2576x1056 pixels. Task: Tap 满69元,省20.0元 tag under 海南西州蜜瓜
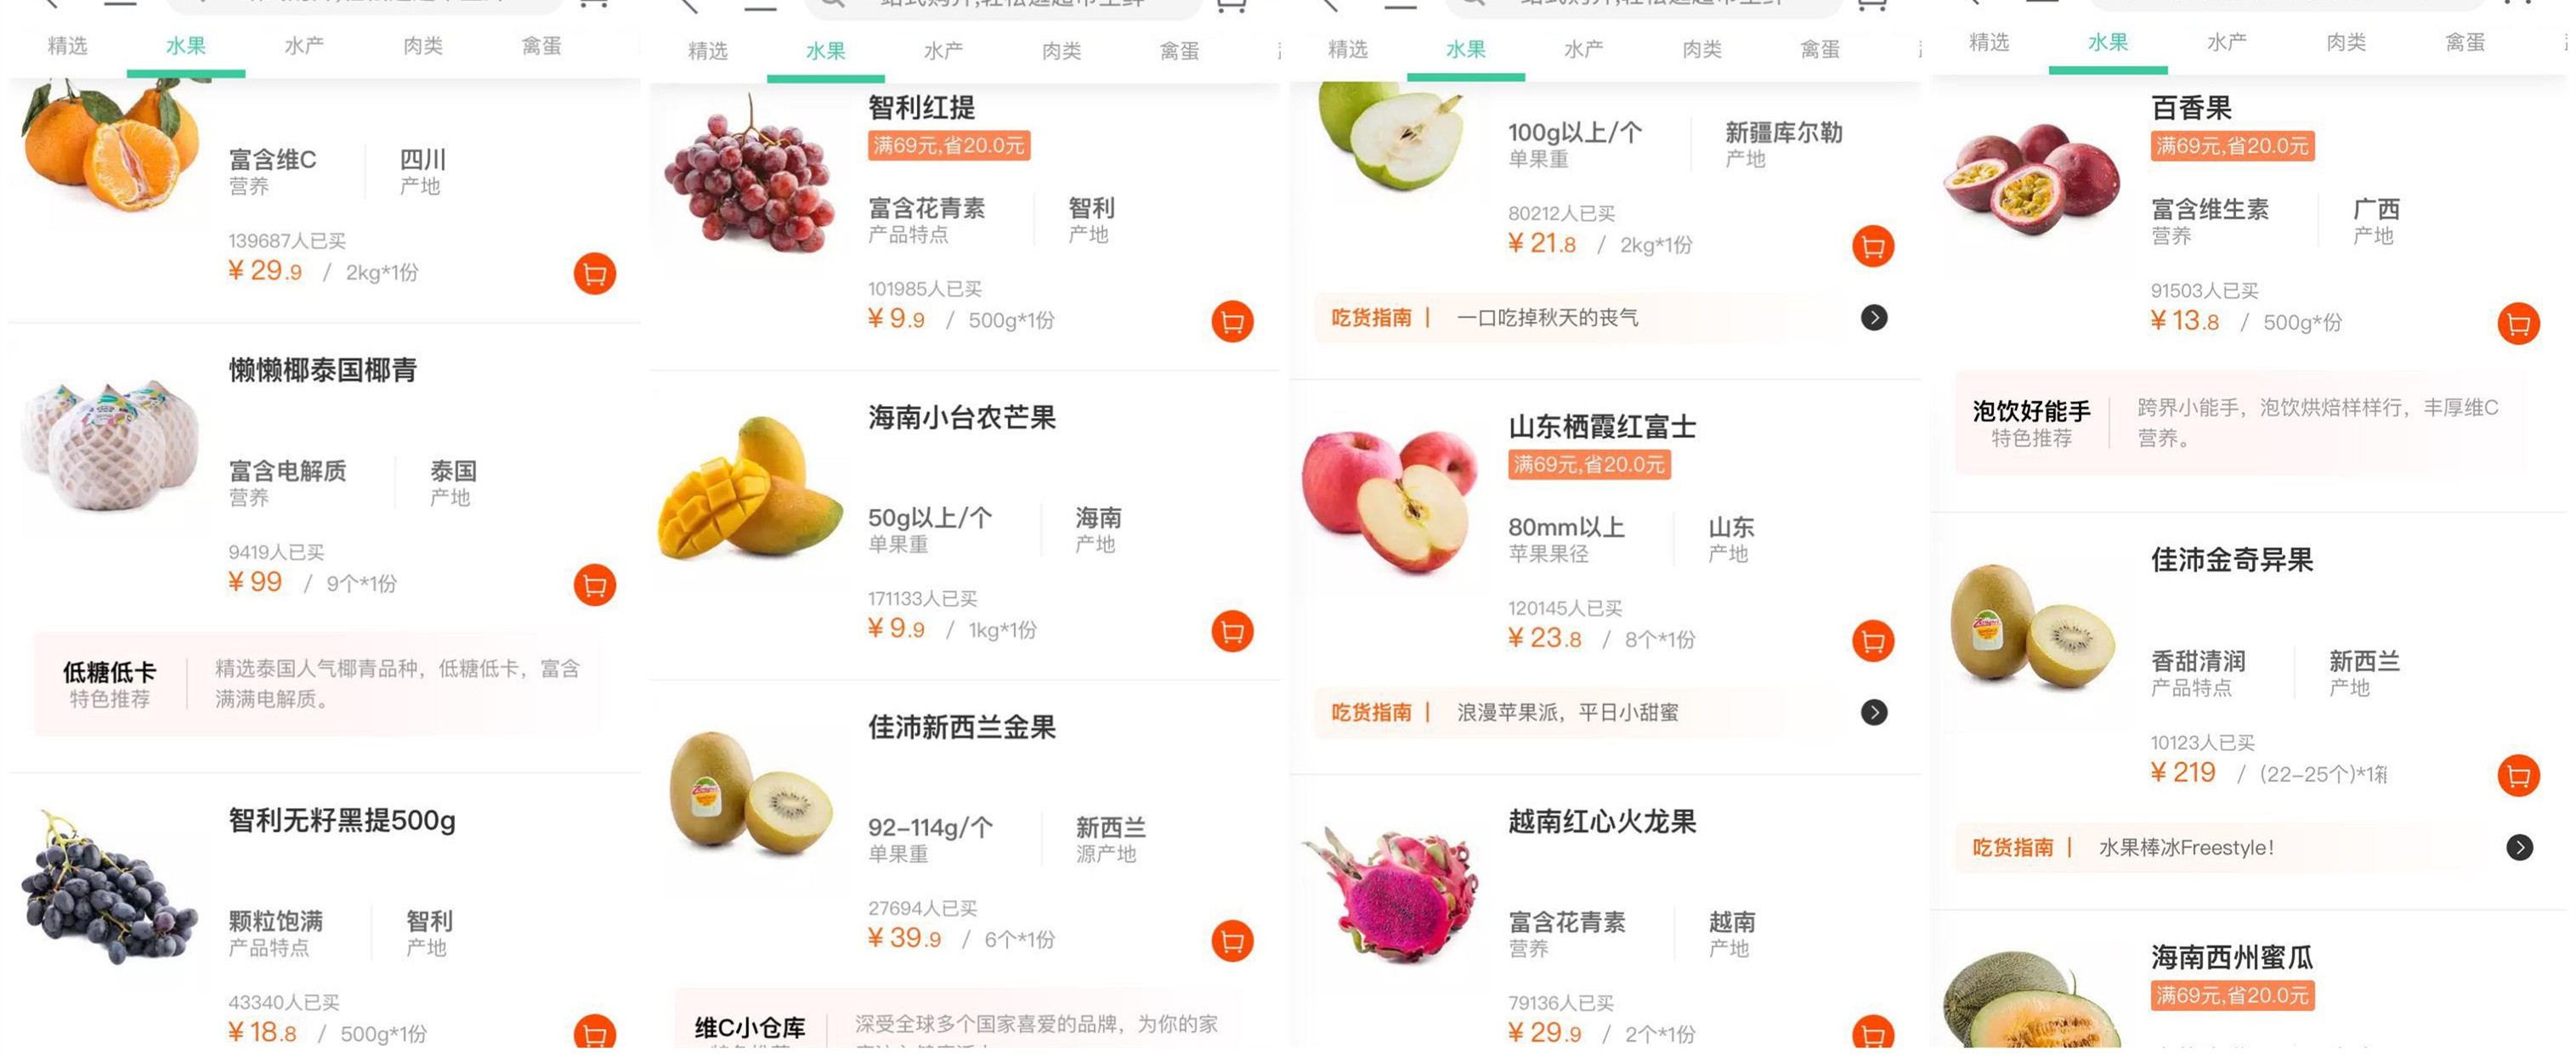(2232, 996)
